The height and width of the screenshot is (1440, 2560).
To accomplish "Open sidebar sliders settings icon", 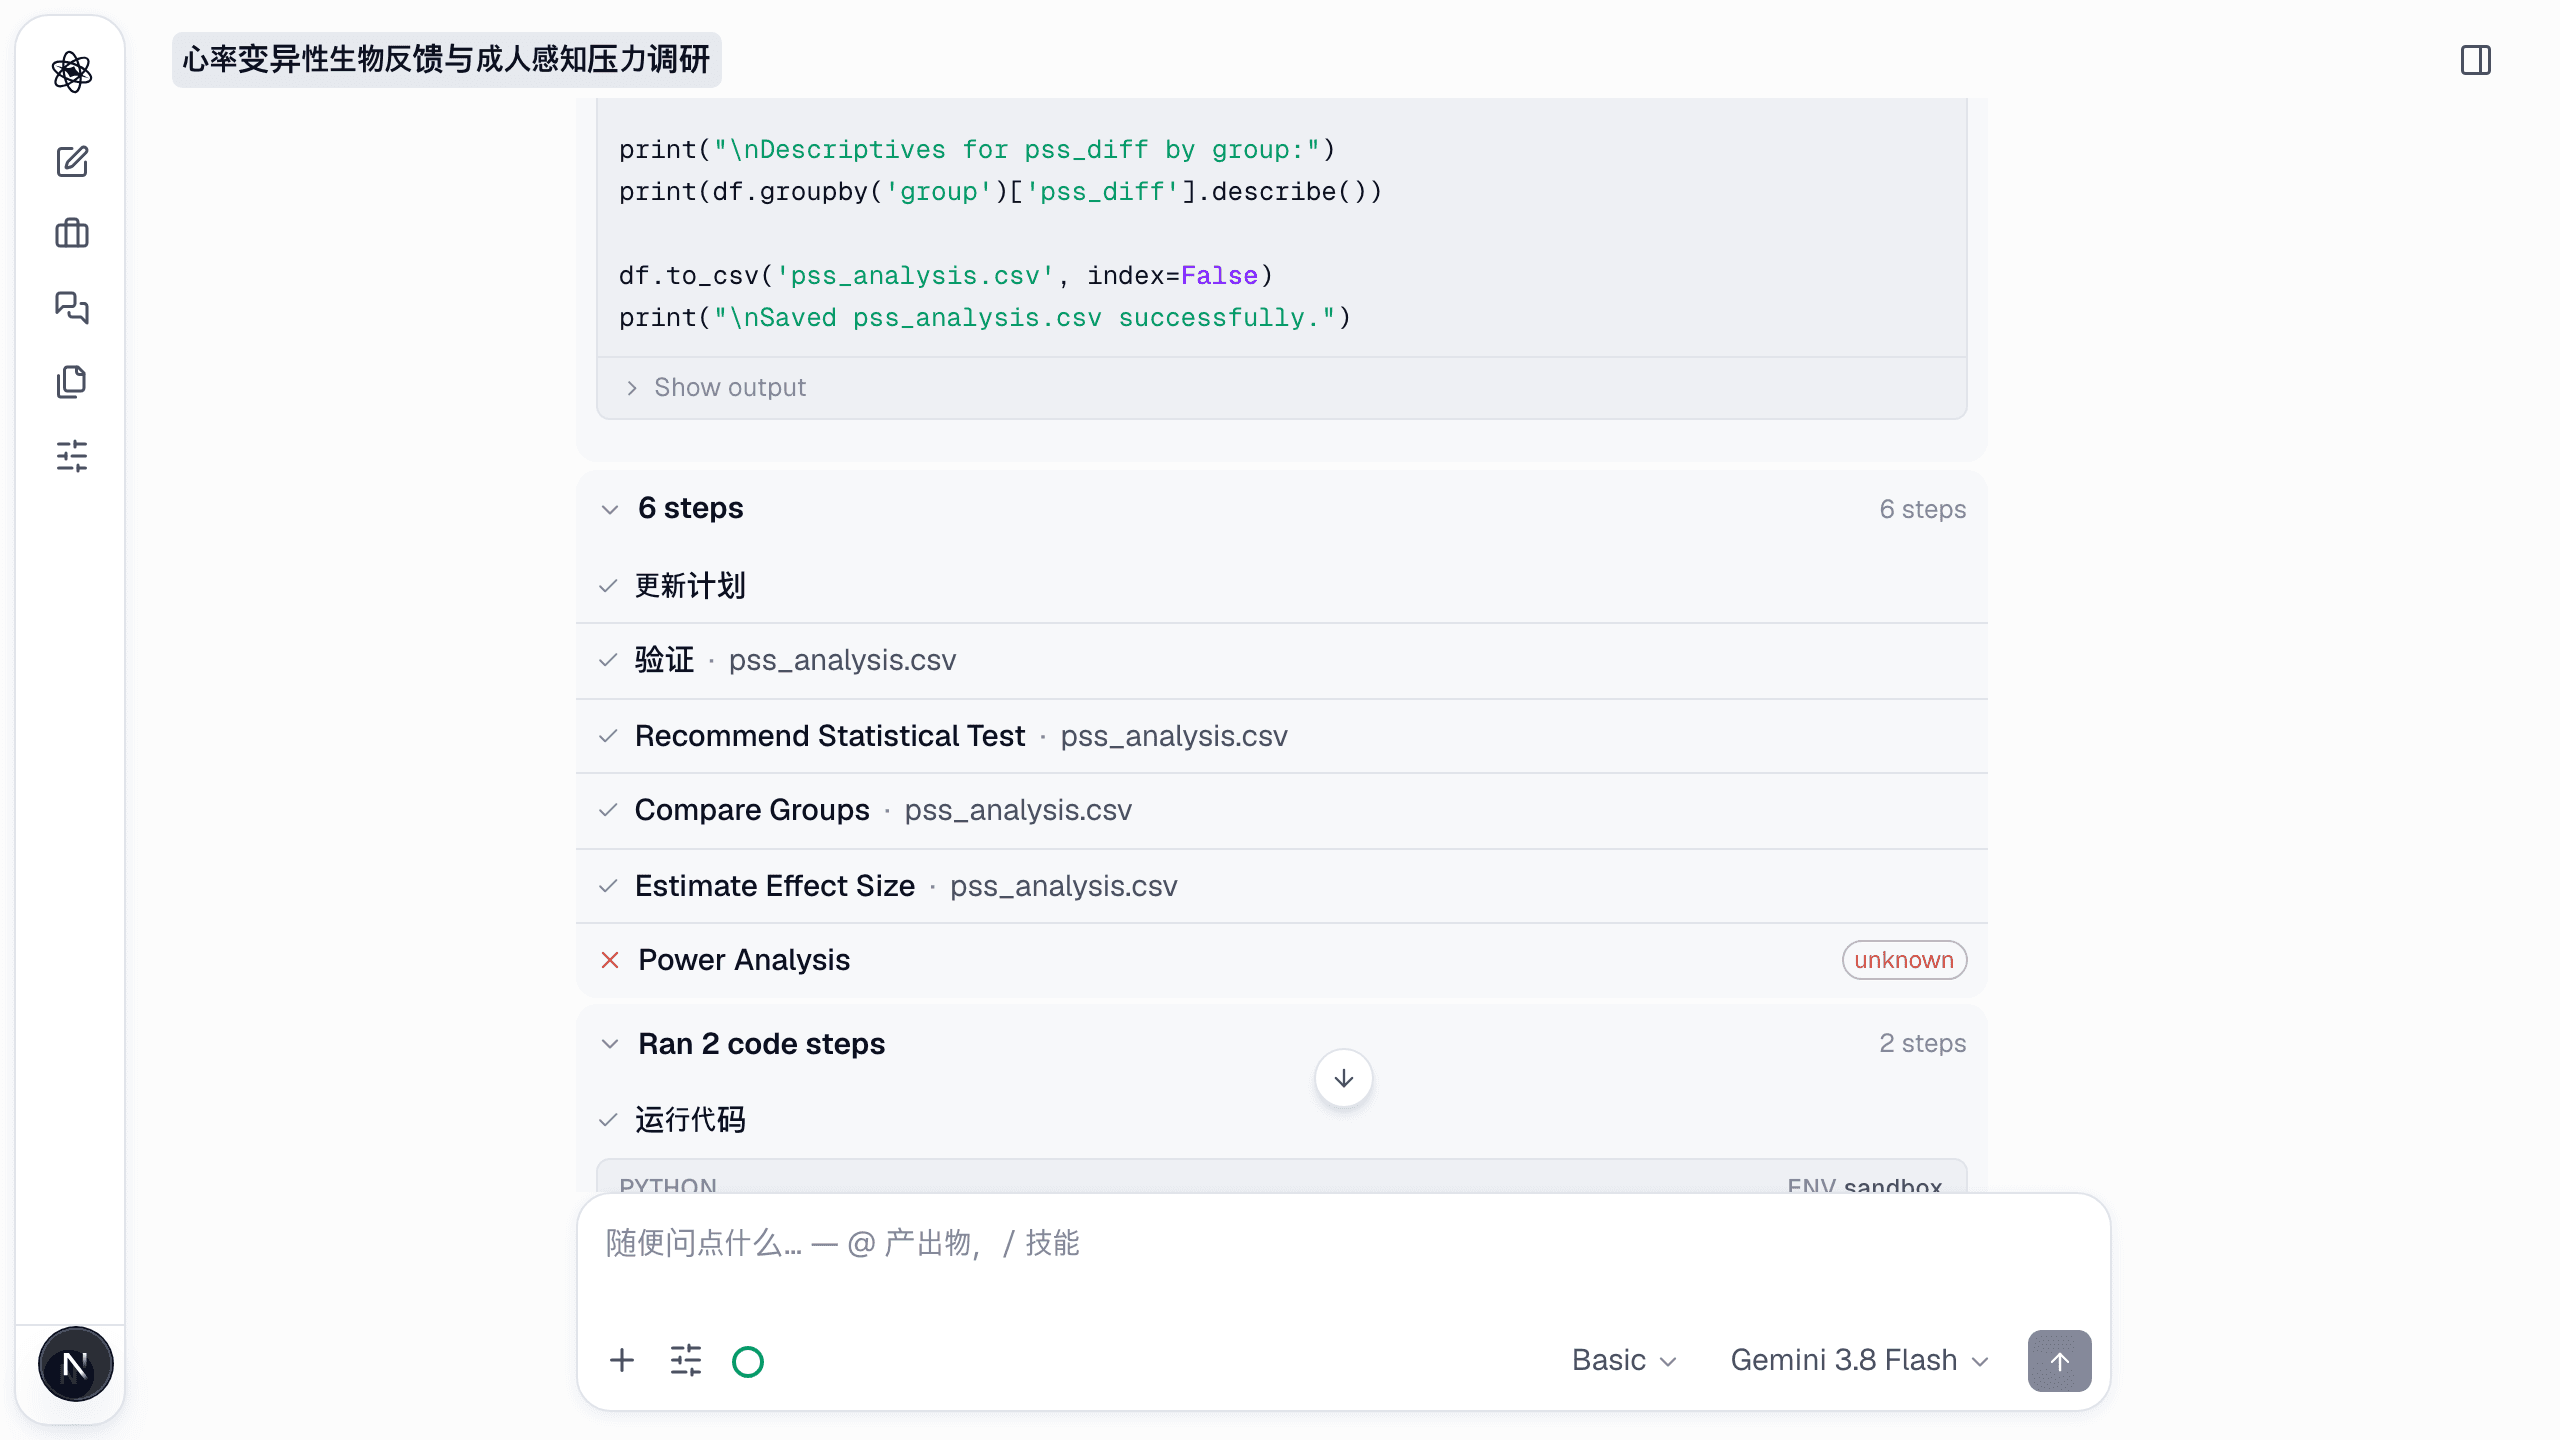I will 72,456.
